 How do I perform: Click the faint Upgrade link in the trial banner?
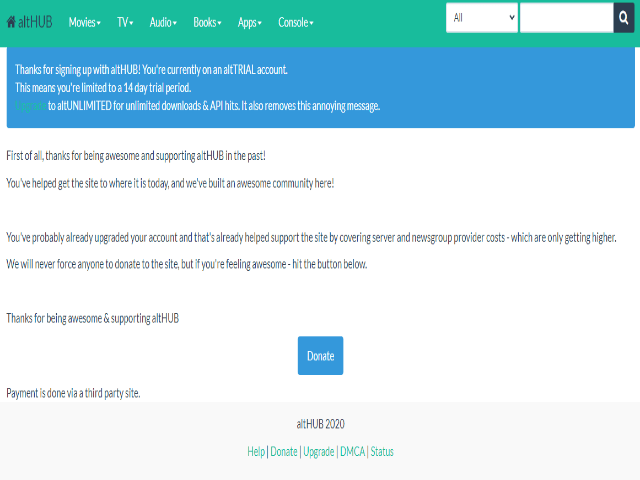click(30, 105)
